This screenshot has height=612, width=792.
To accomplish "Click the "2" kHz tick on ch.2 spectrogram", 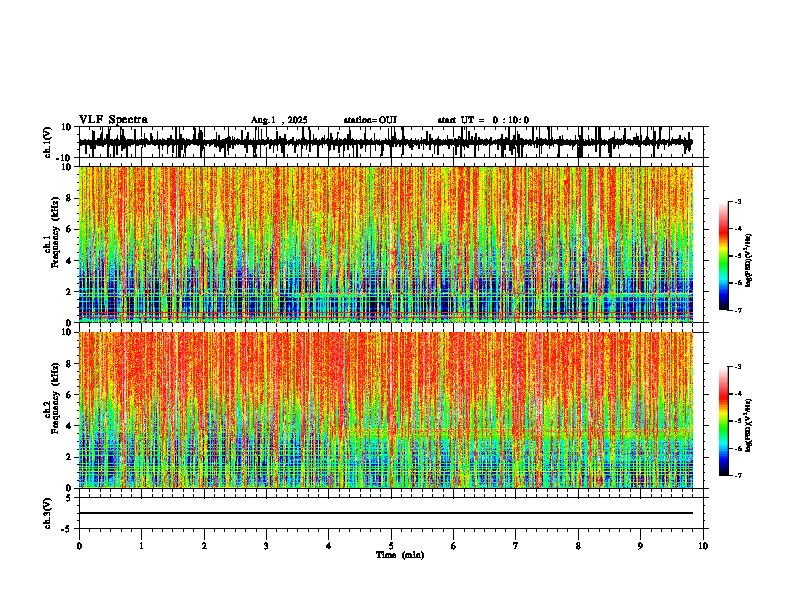I will click(x=70, y=457).
